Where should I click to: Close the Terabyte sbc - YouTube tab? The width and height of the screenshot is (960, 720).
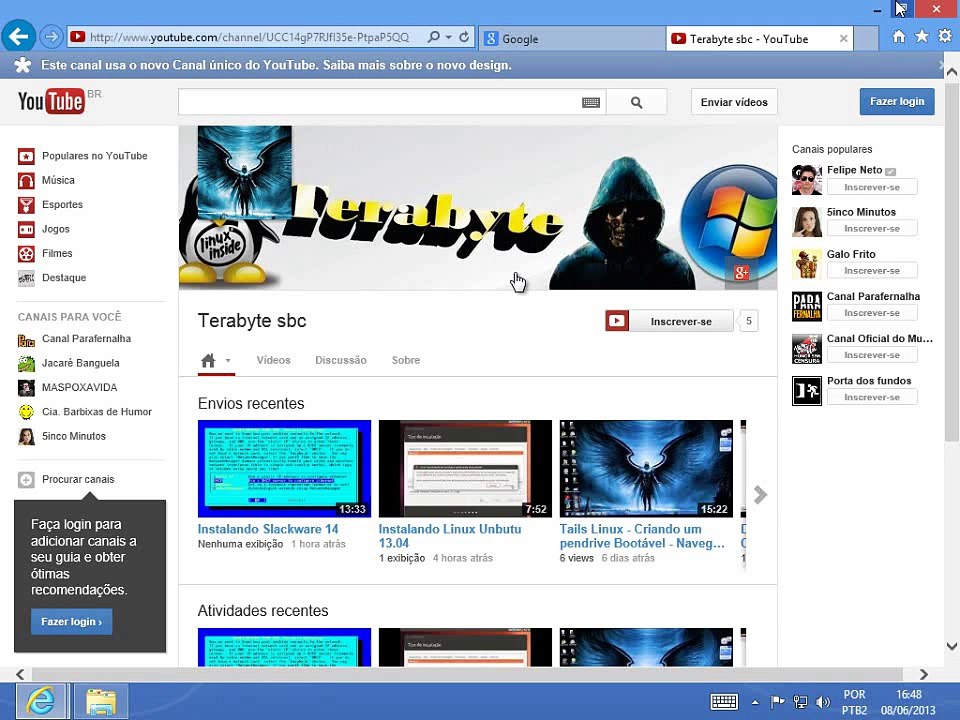click(x=843, y=39)
